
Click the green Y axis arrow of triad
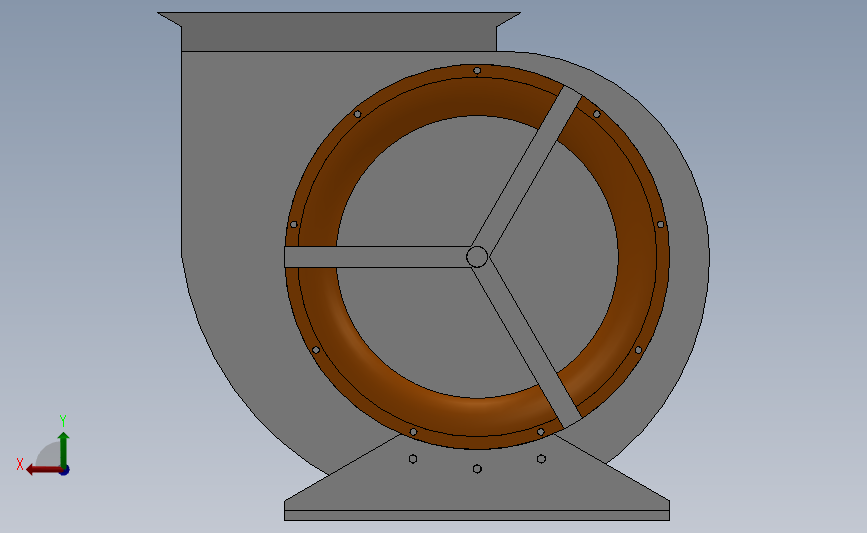[63, 449]
